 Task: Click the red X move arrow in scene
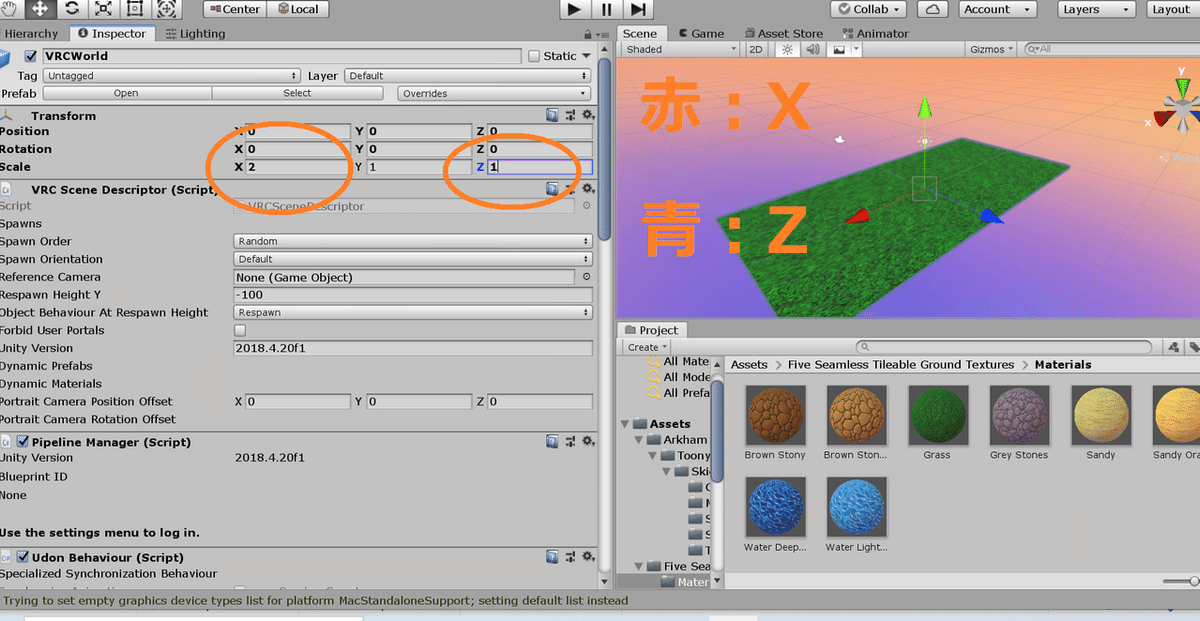tap(857, 216)
